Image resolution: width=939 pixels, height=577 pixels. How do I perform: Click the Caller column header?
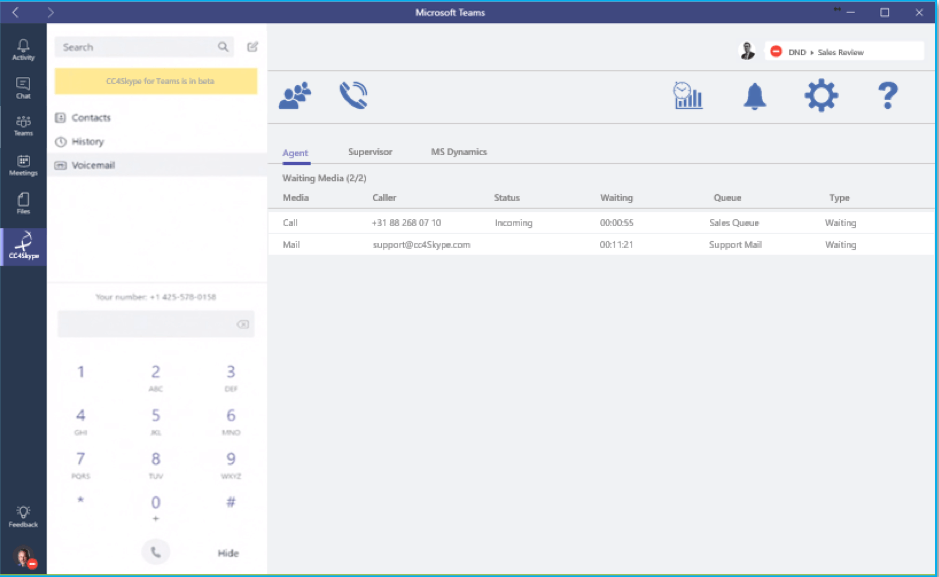click(384, 198)
